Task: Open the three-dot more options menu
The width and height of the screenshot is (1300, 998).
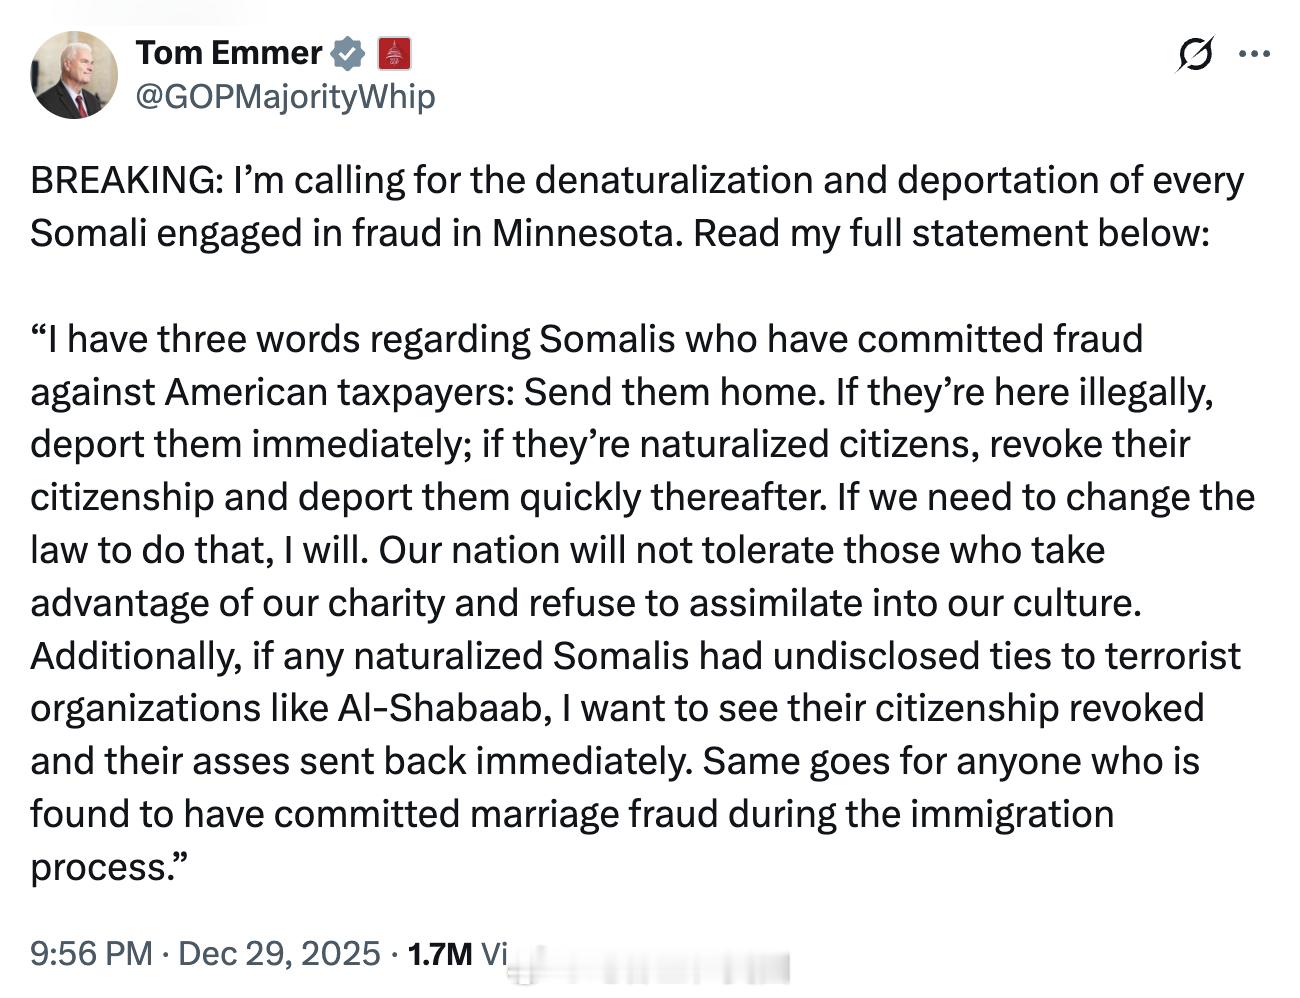Action: pyautogui.click(x=1254, y=54)
